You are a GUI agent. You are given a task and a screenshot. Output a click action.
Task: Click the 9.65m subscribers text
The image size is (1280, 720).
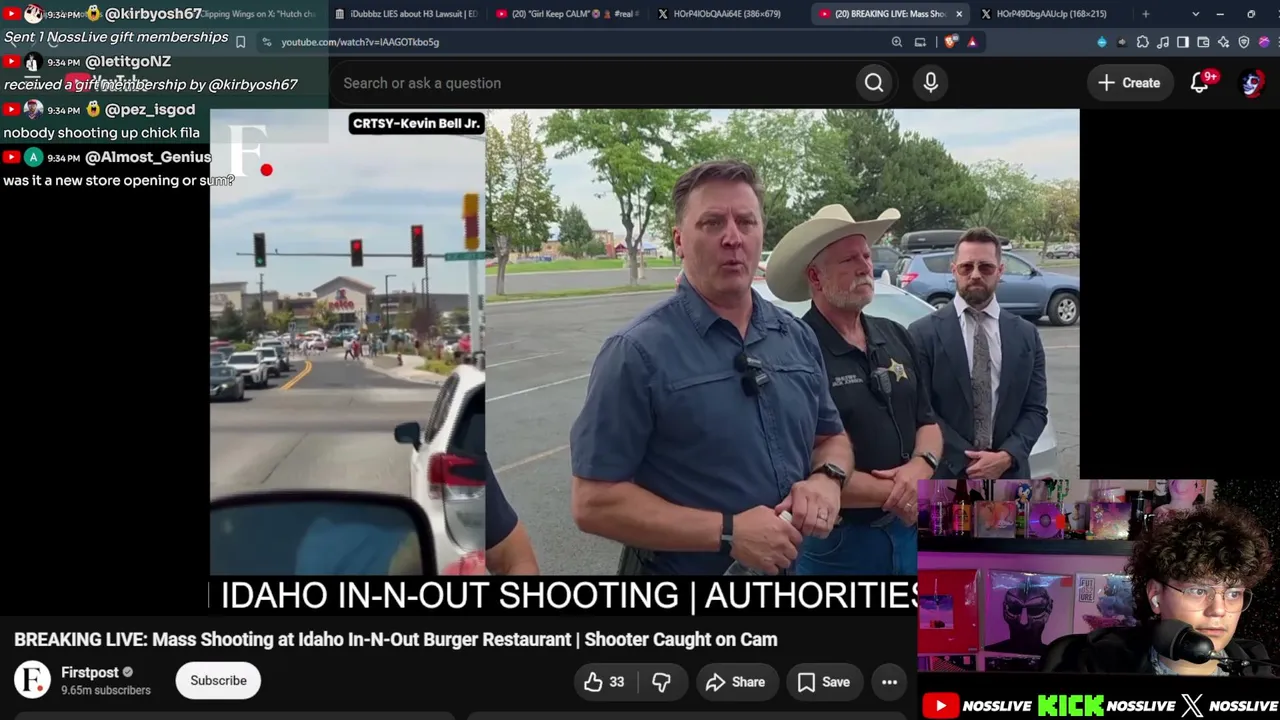[106, 690]
